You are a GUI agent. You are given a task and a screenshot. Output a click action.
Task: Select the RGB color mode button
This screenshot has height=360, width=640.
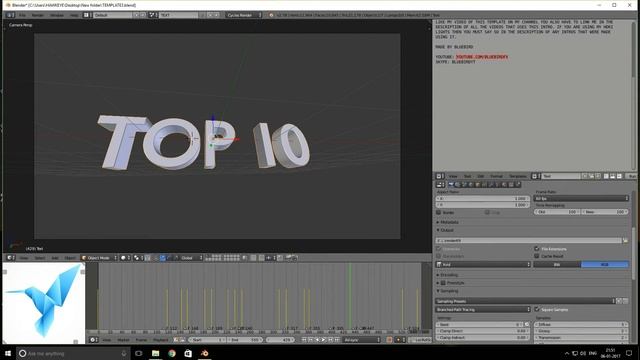click(605, 264)
